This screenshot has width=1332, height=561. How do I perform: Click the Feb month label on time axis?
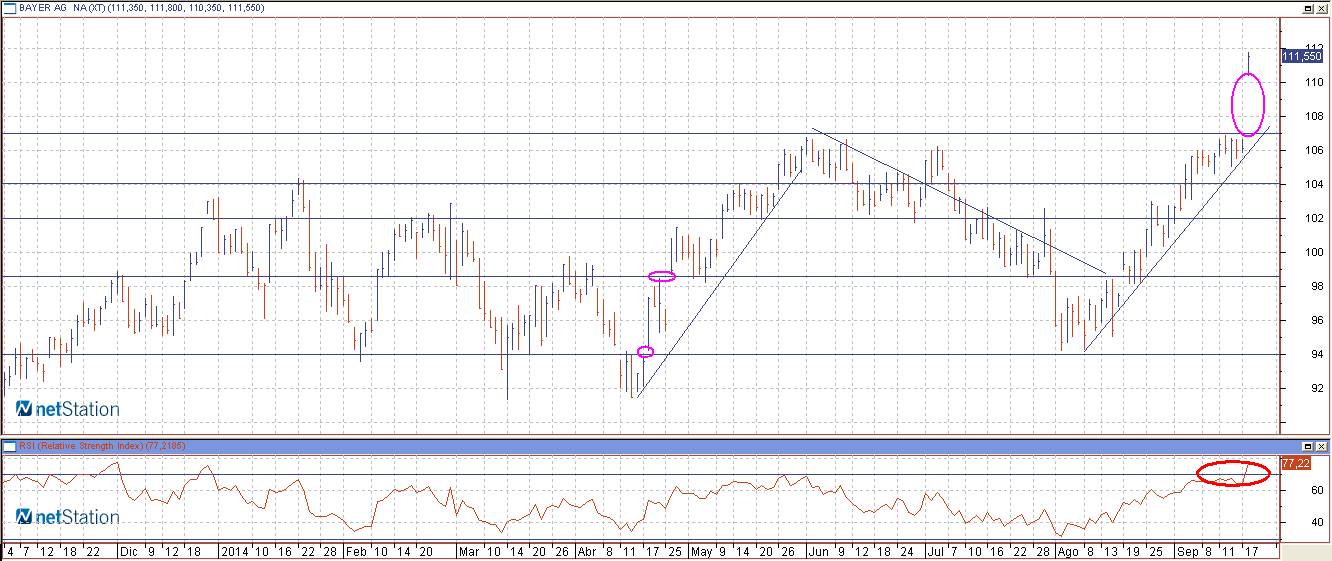tap(356, 551)
